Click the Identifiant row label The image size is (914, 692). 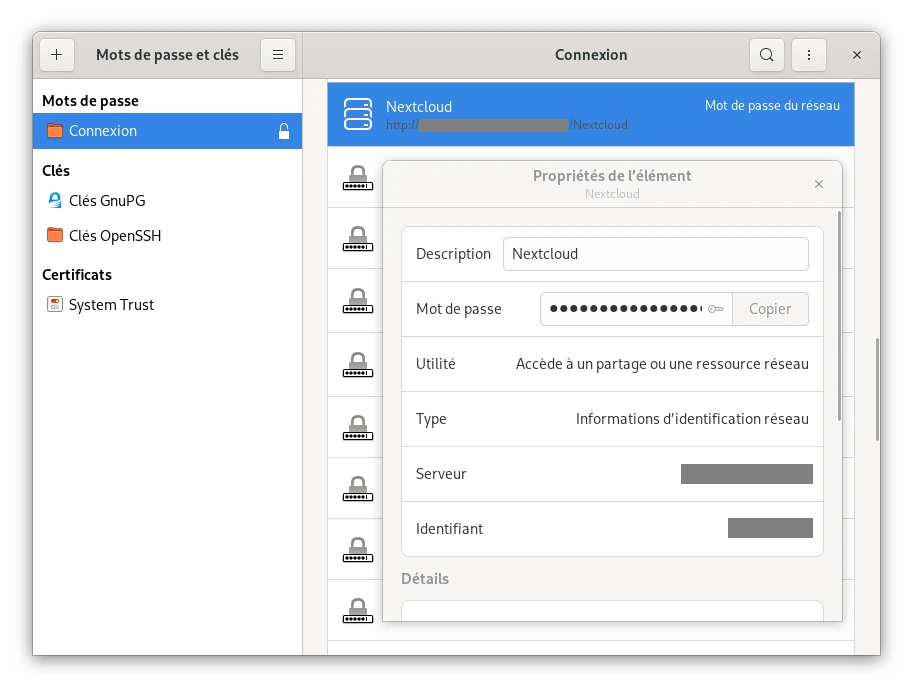click(x=449, y=529)
